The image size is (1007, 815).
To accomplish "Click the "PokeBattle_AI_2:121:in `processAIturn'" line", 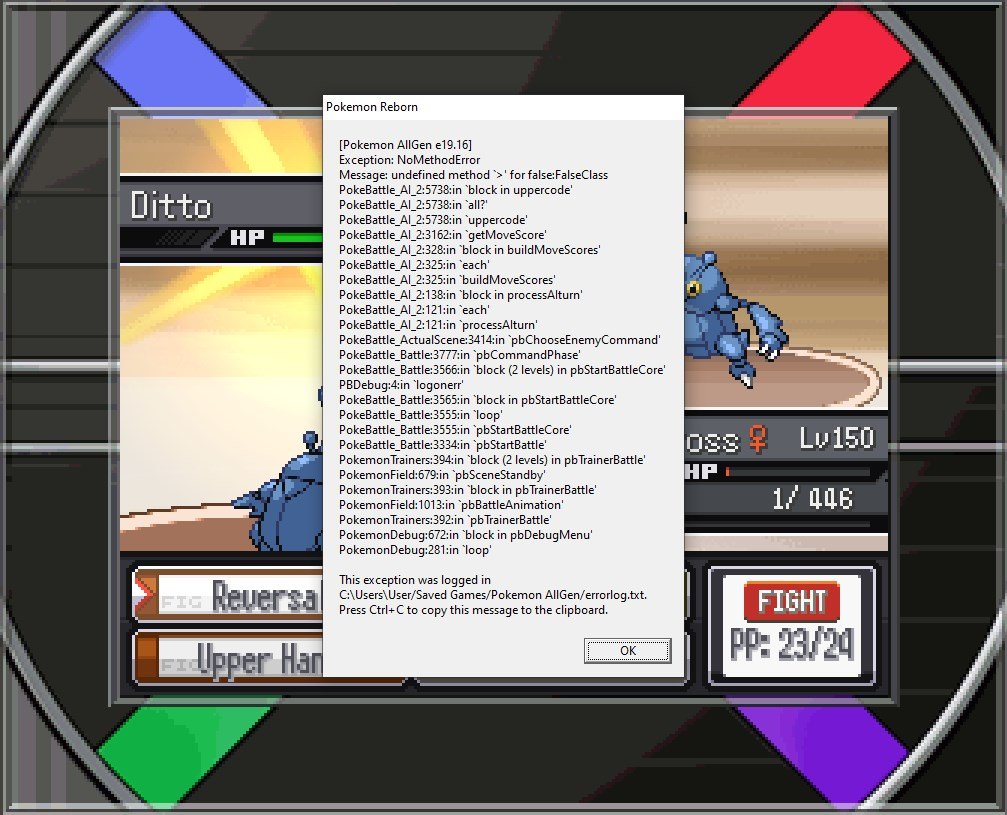I will click(438, 324).
